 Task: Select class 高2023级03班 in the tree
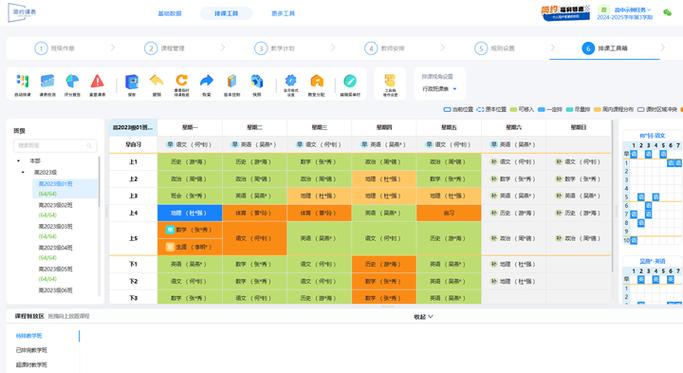pyautogui.click(x=55, y=226)
